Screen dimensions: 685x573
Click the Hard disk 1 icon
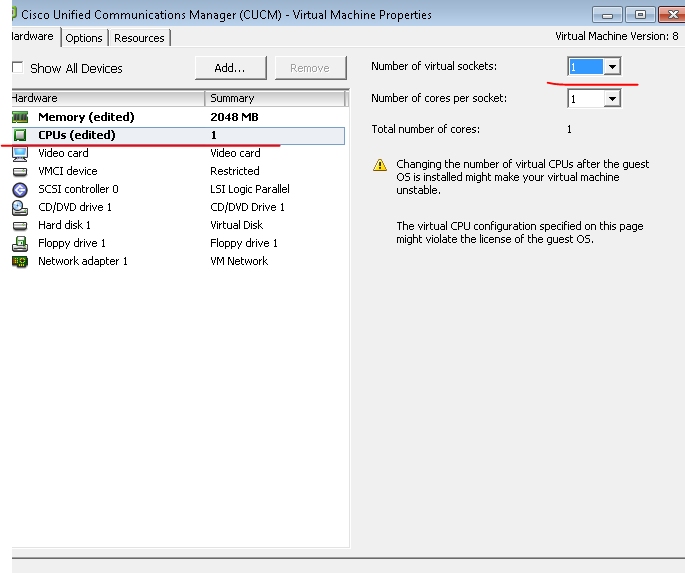pos(20,226)
